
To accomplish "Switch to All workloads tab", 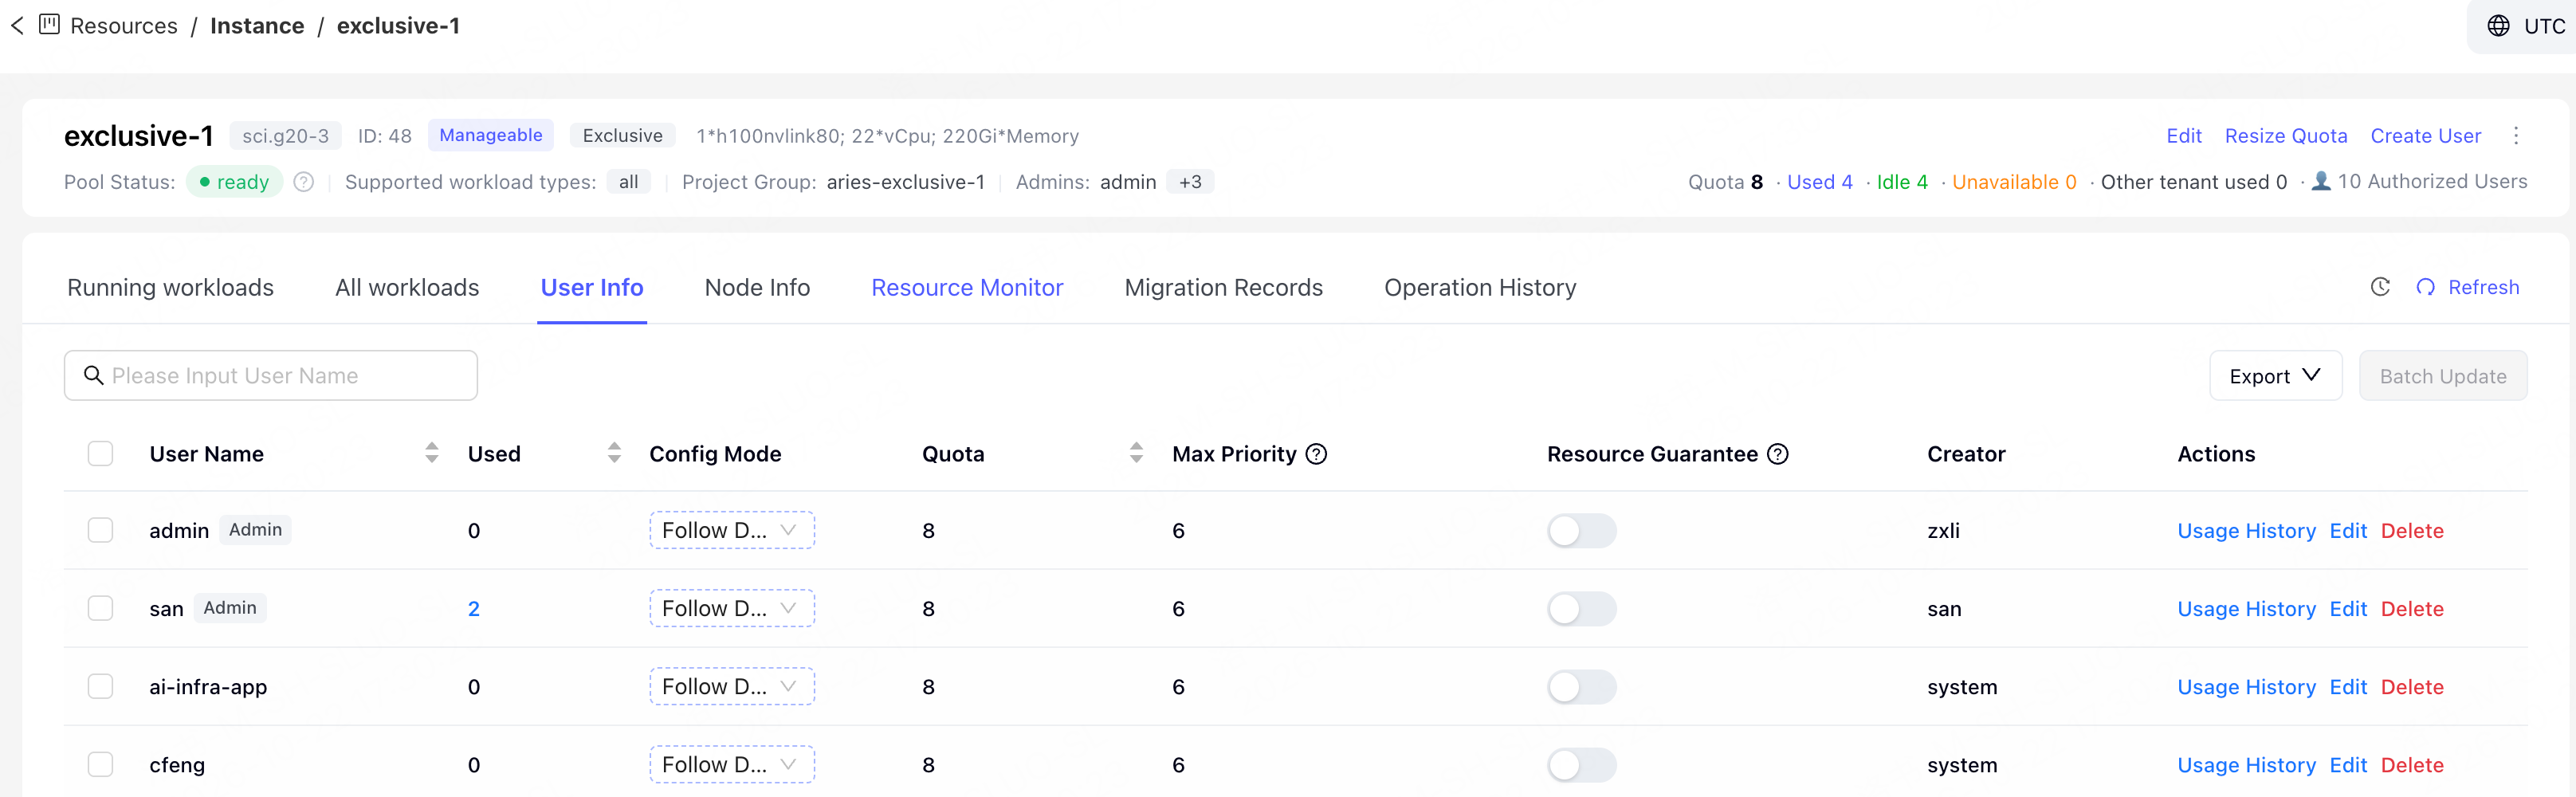I will tap(407, 287).
